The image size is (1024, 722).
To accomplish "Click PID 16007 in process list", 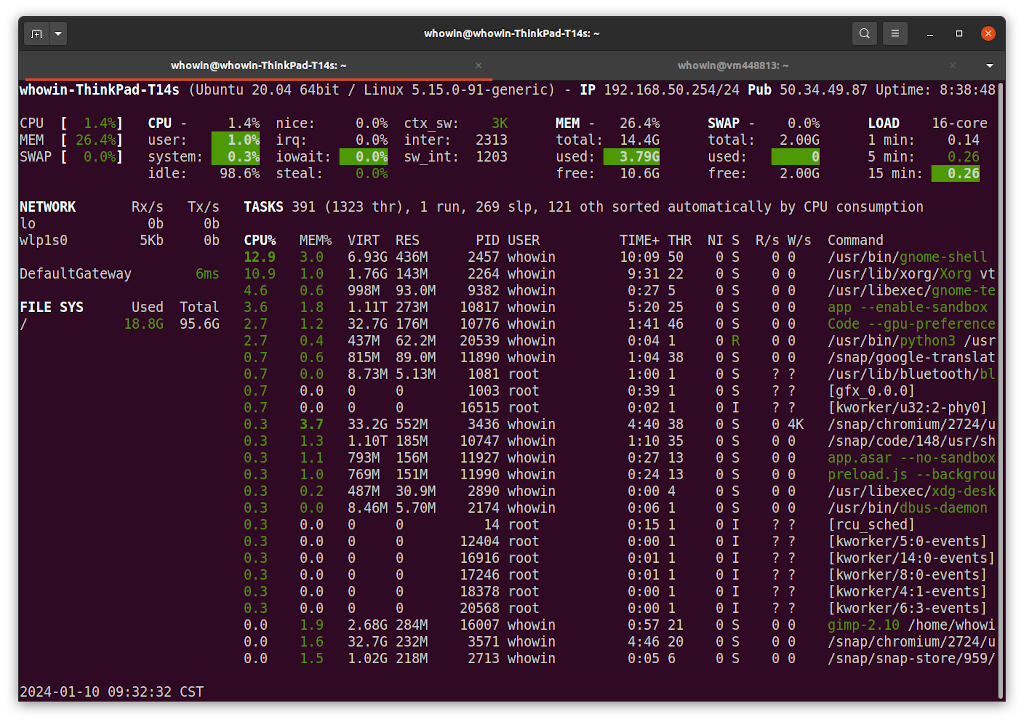I will 479,625.
